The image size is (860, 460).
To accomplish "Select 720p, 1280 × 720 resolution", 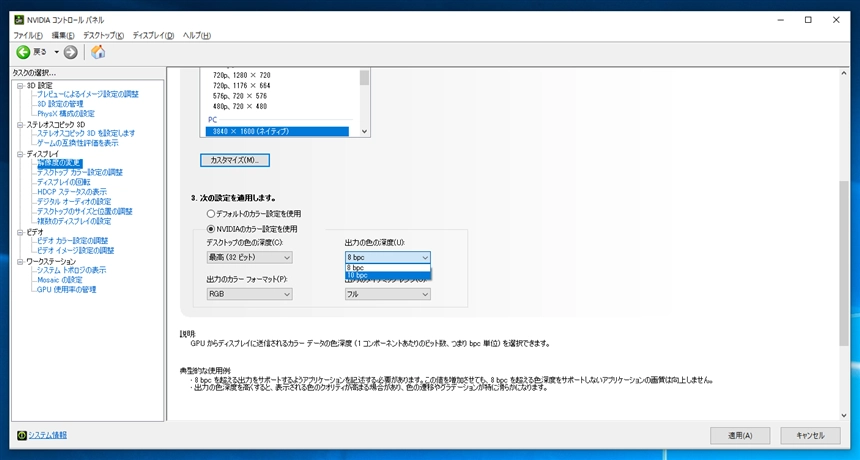I will [241, 75].
